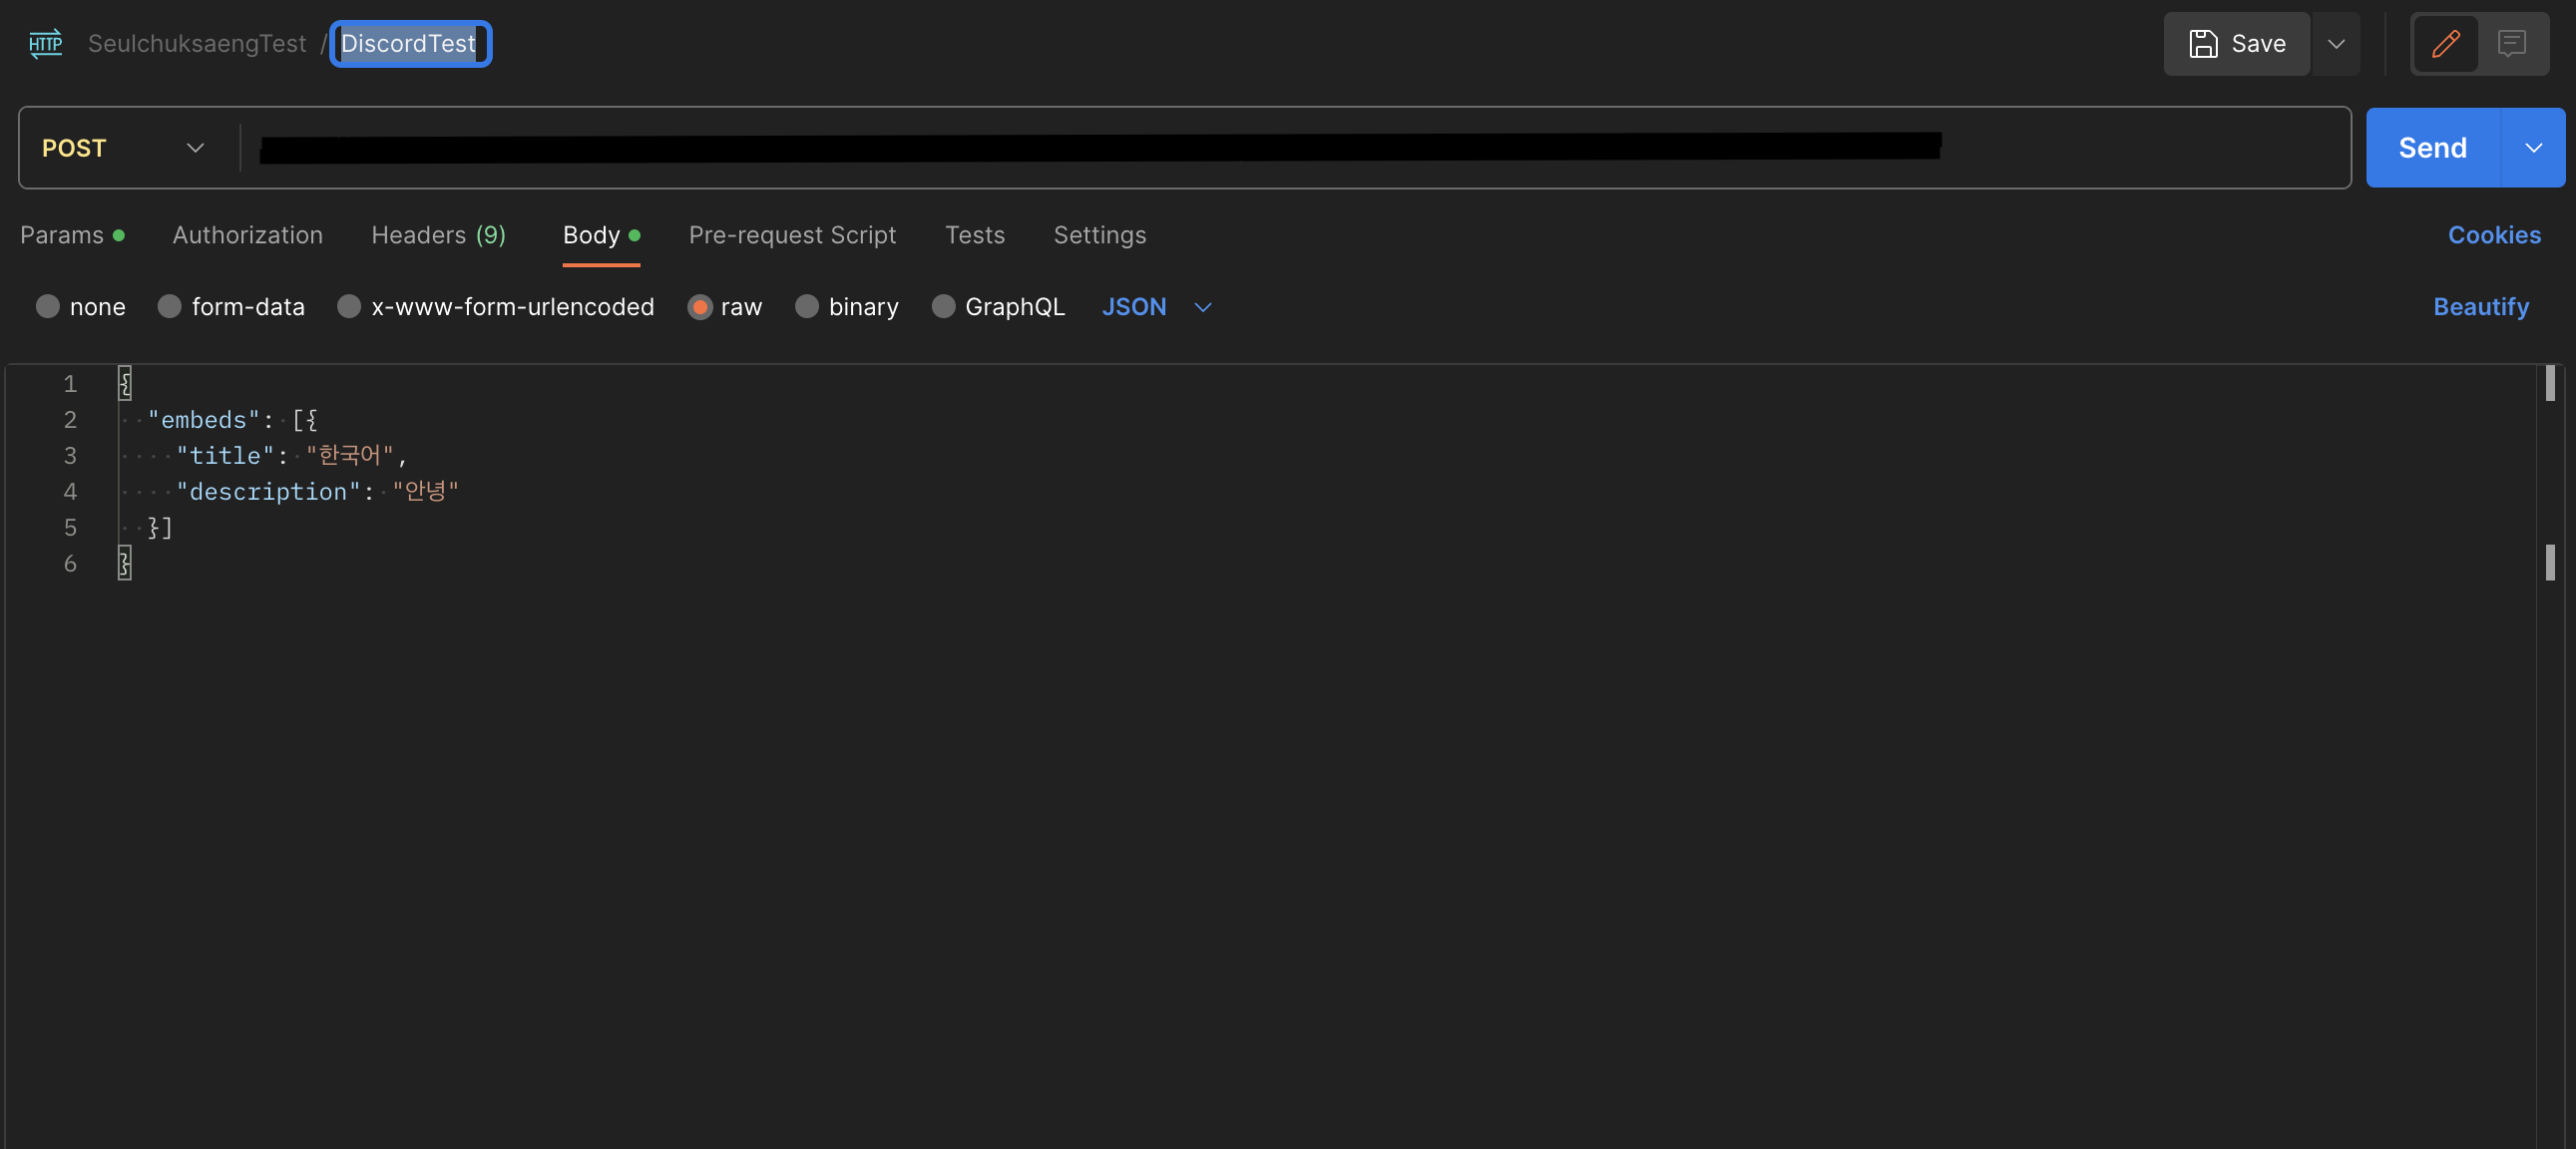Open the Headers (9) tab

pos(438,235)
